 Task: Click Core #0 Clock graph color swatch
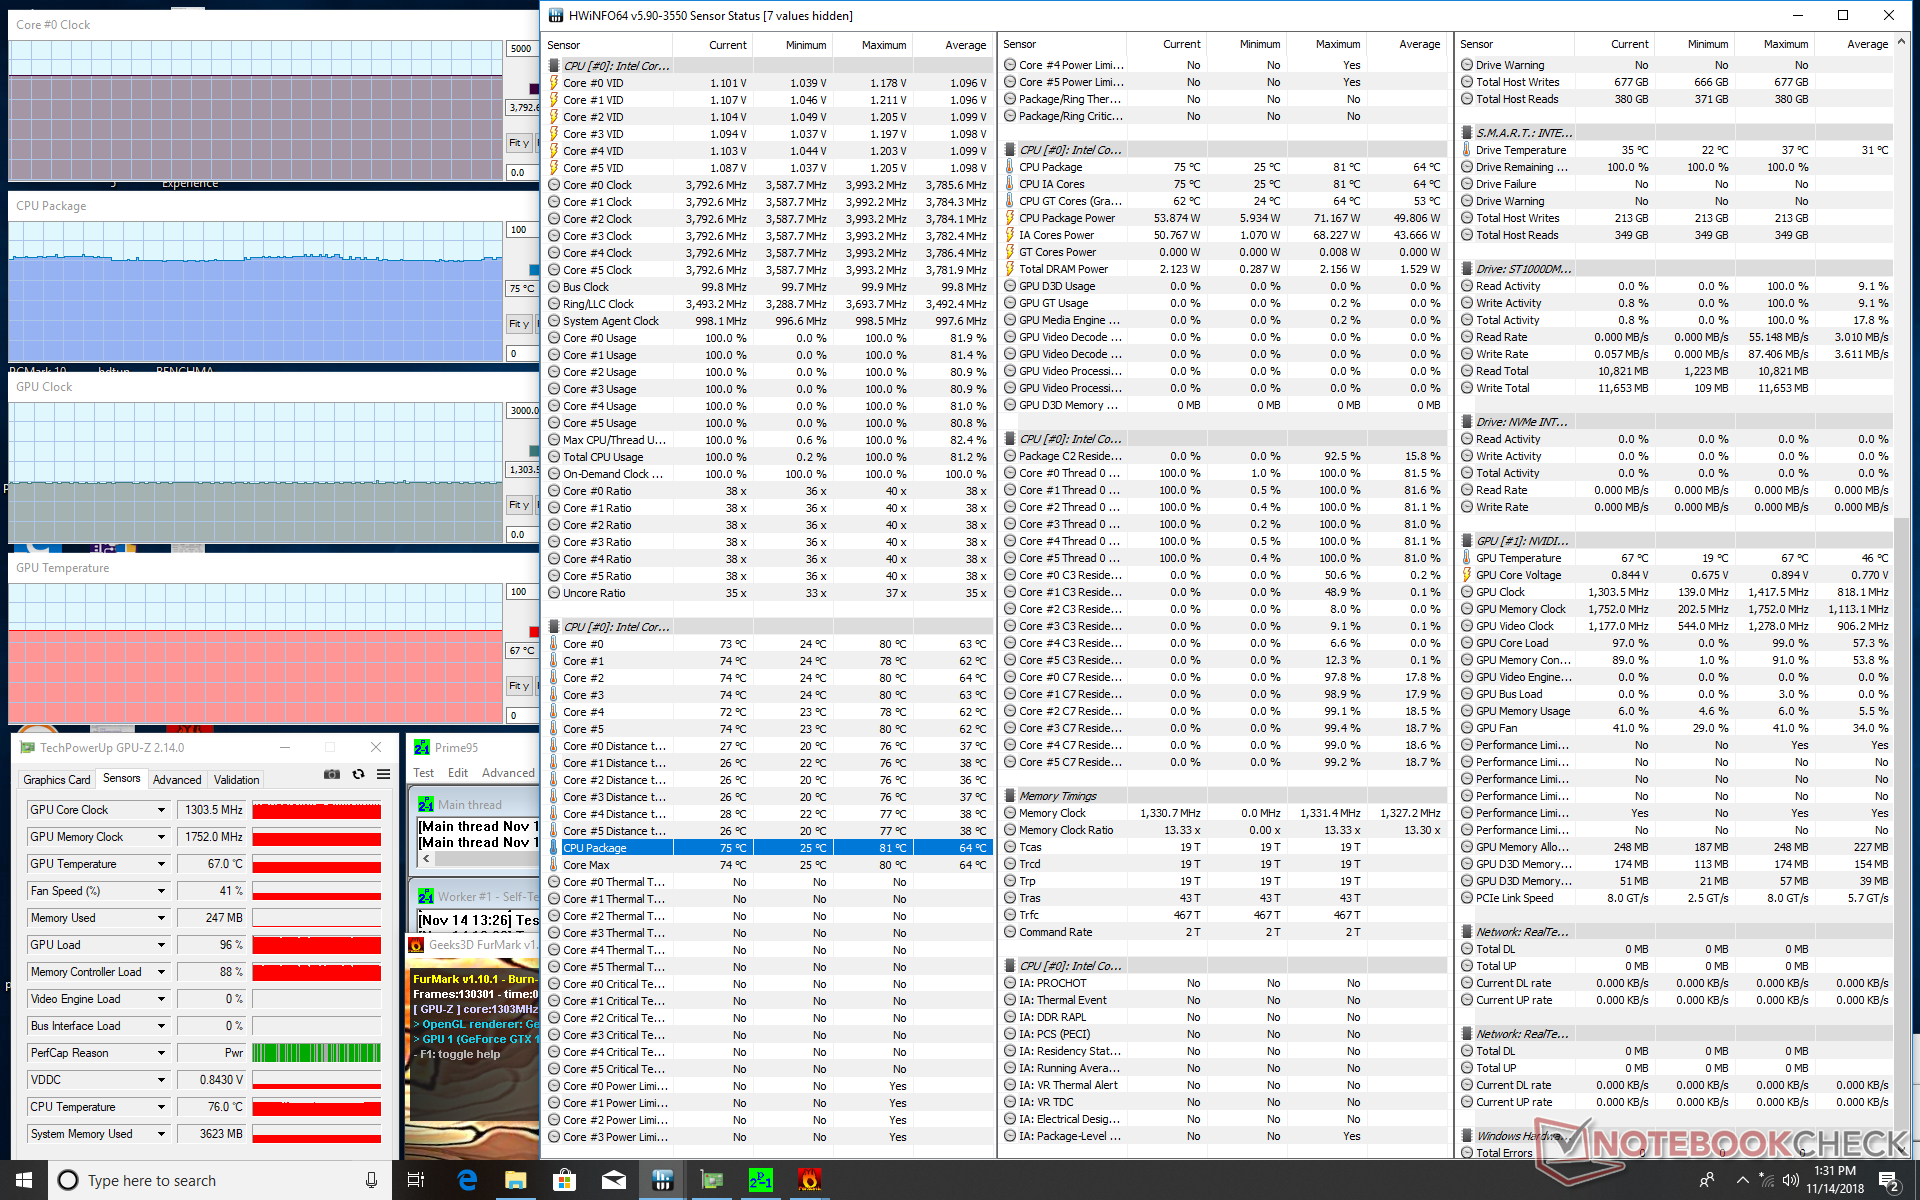534,89
